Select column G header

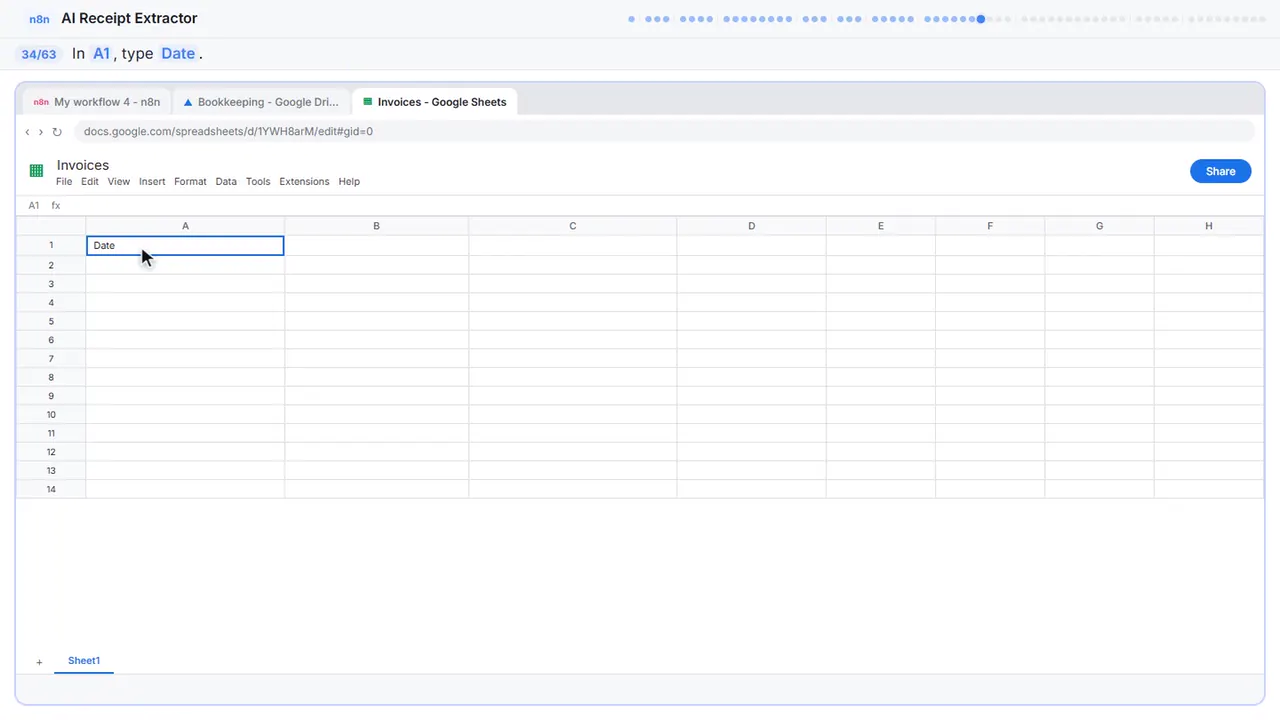[1099, 226]
